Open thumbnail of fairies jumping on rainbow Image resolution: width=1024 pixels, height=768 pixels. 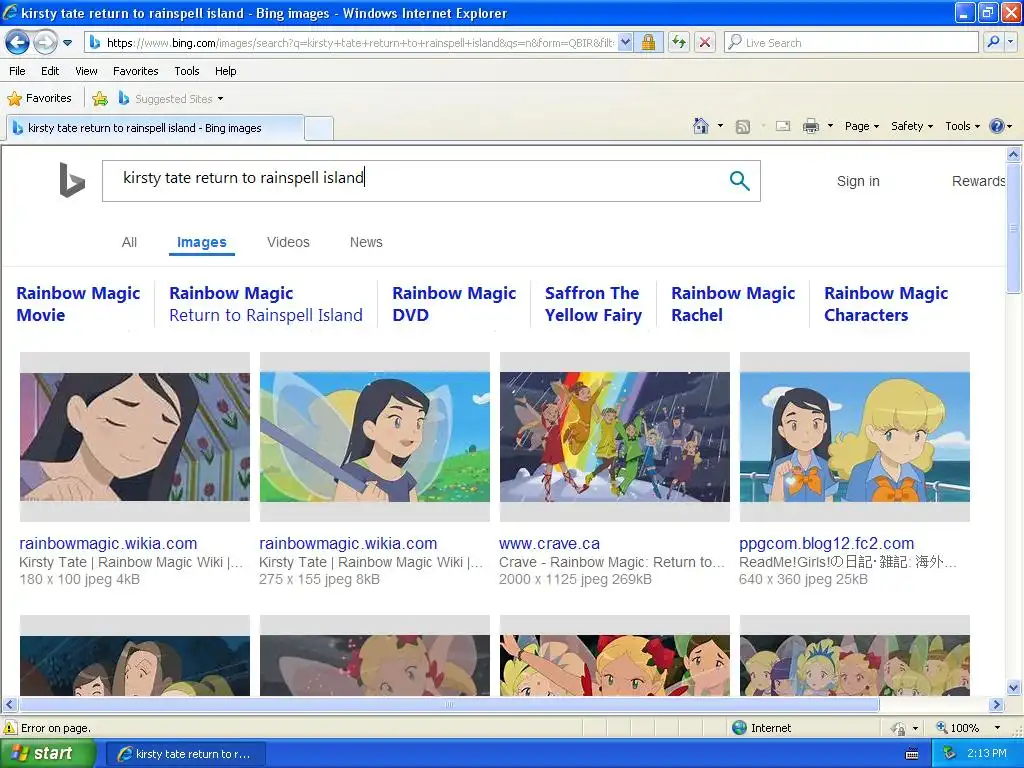(615, 437)
